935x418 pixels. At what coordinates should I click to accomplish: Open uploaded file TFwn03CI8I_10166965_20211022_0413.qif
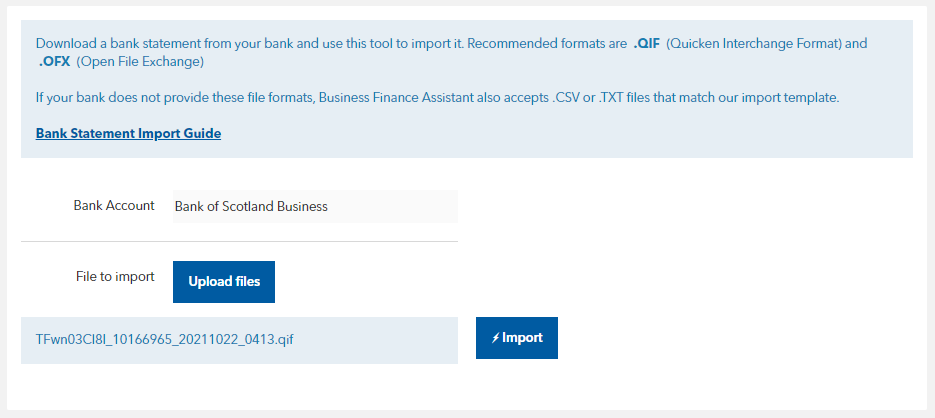pyautogui.click(x=165, y=340)
